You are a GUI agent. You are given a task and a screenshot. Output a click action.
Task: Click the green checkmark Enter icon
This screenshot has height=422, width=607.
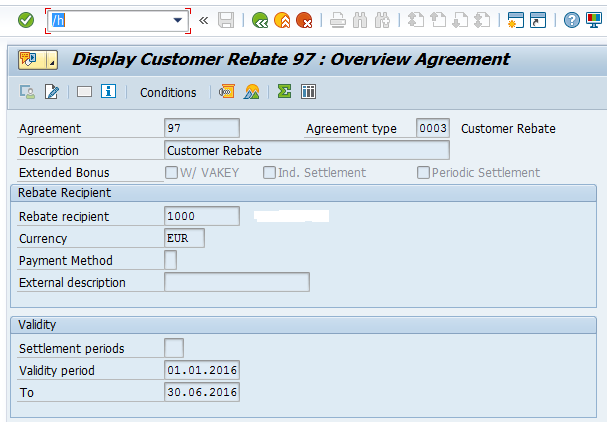click(26, 20)
